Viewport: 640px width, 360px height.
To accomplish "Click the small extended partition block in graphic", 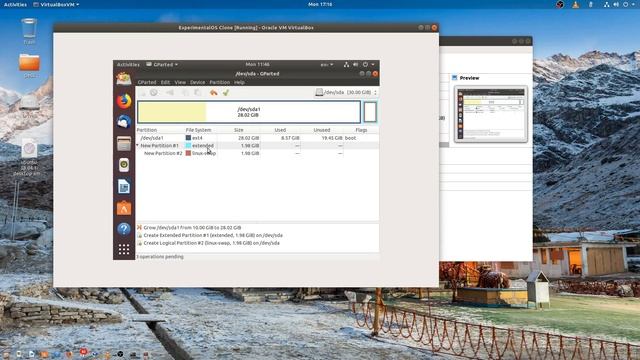I will click(x=370, y=112).
